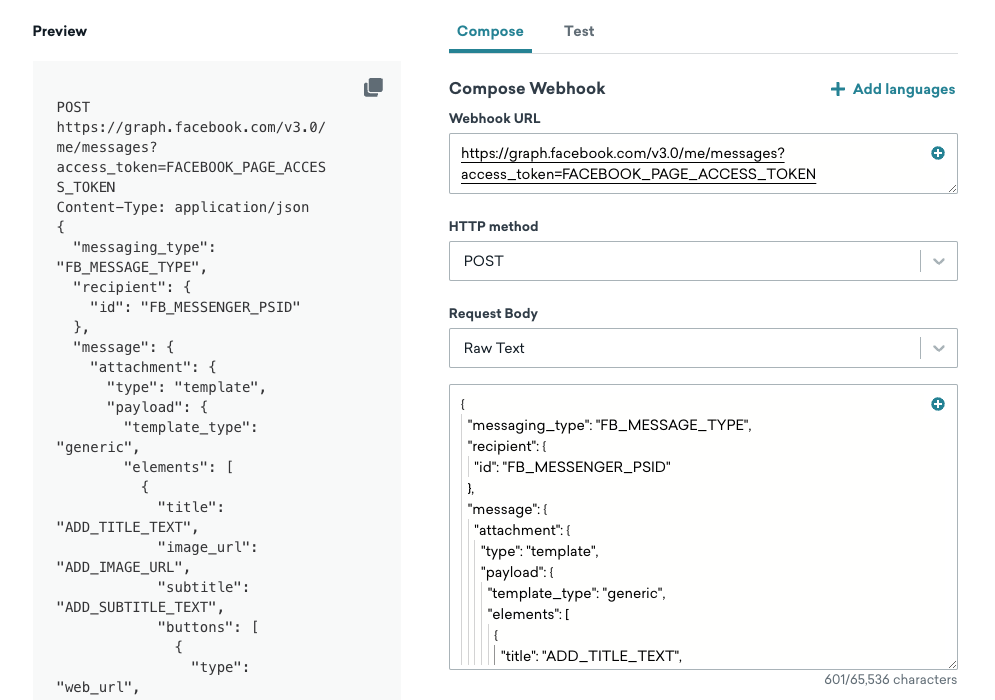Click "ADD_SUBTITLE_TEXT" in the preview panel

(x=140, y=607)
